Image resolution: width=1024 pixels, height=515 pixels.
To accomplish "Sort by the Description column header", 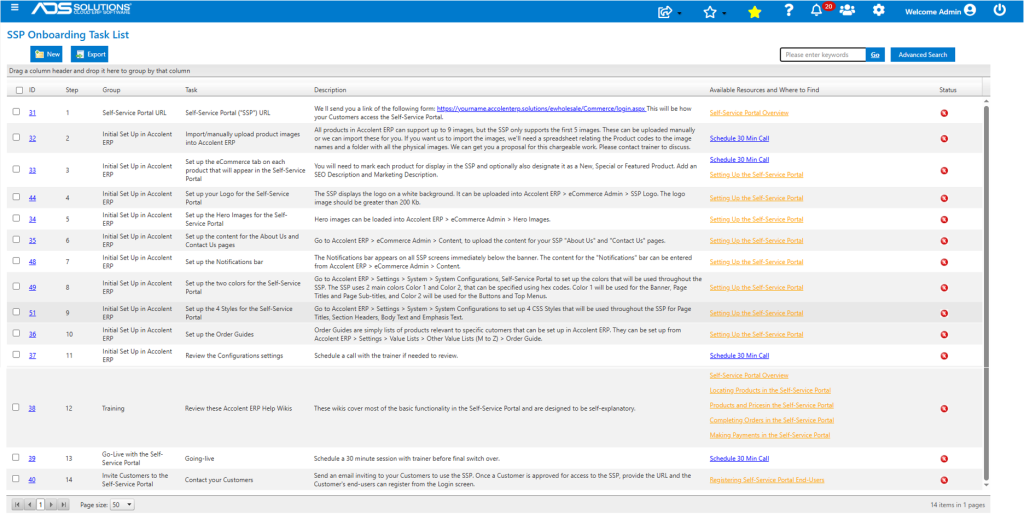I will 330,90.
